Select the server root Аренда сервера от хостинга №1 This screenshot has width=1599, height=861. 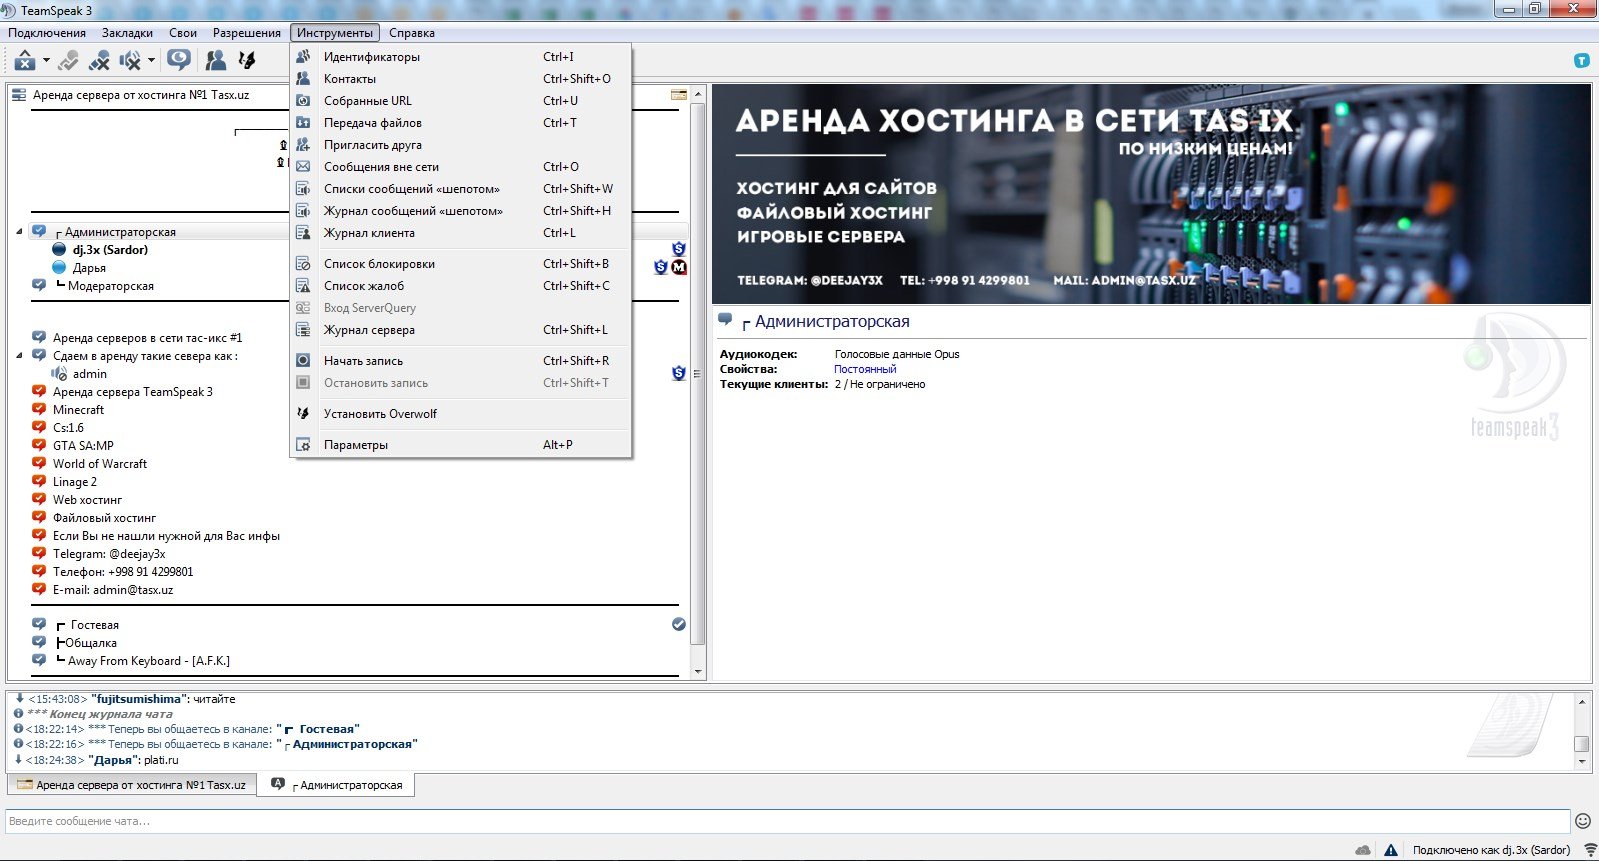point(141,95)
